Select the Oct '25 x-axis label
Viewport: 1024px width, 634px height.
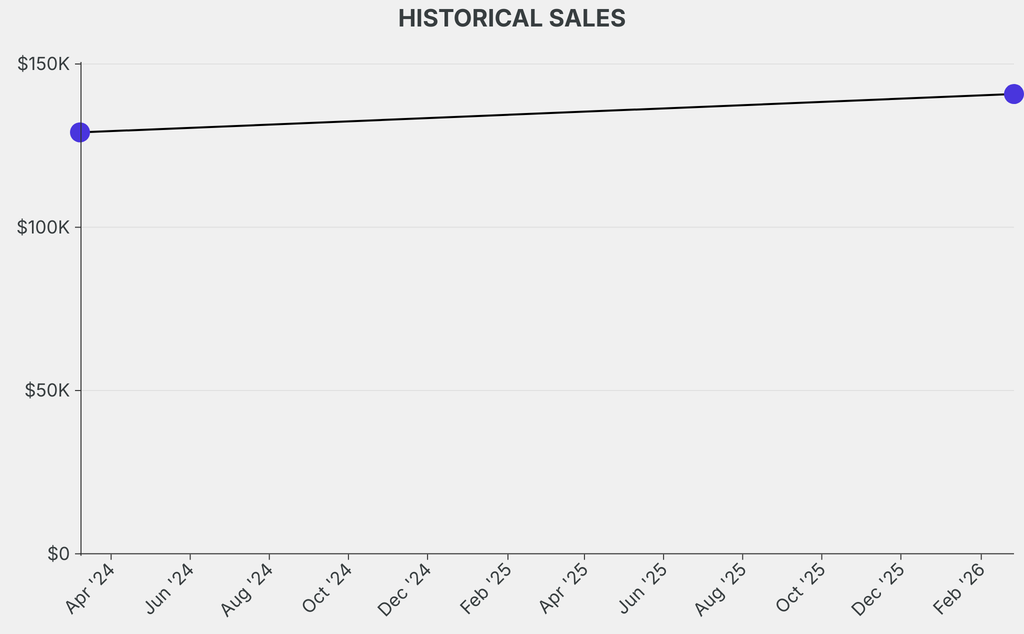click(801, 589)
